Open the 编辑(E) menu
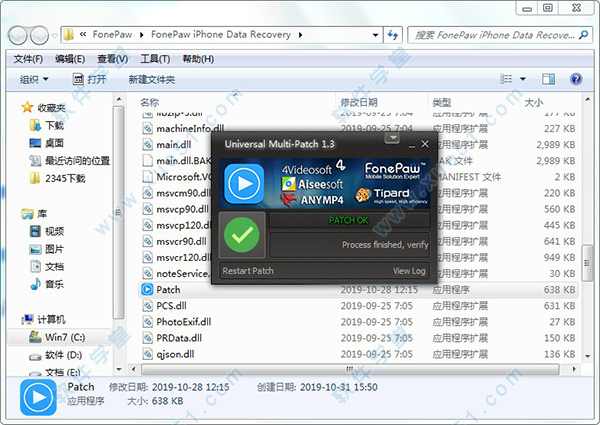Image resolution: width=600 pixels, height=425 pixels. (x=70, y=59)
